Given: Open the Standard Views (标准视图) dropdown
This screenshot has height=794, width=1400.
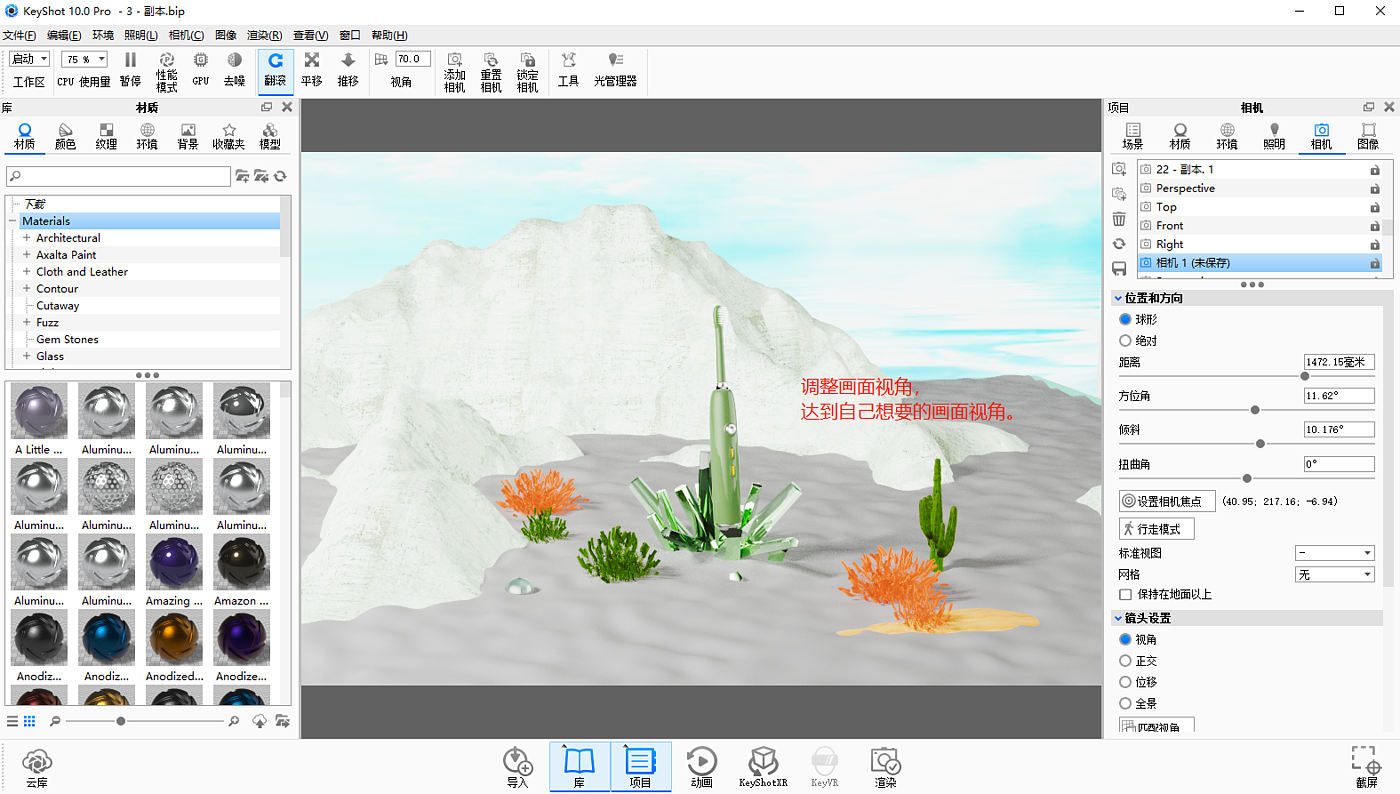Looking at the screenshot, I should 1334,553.
